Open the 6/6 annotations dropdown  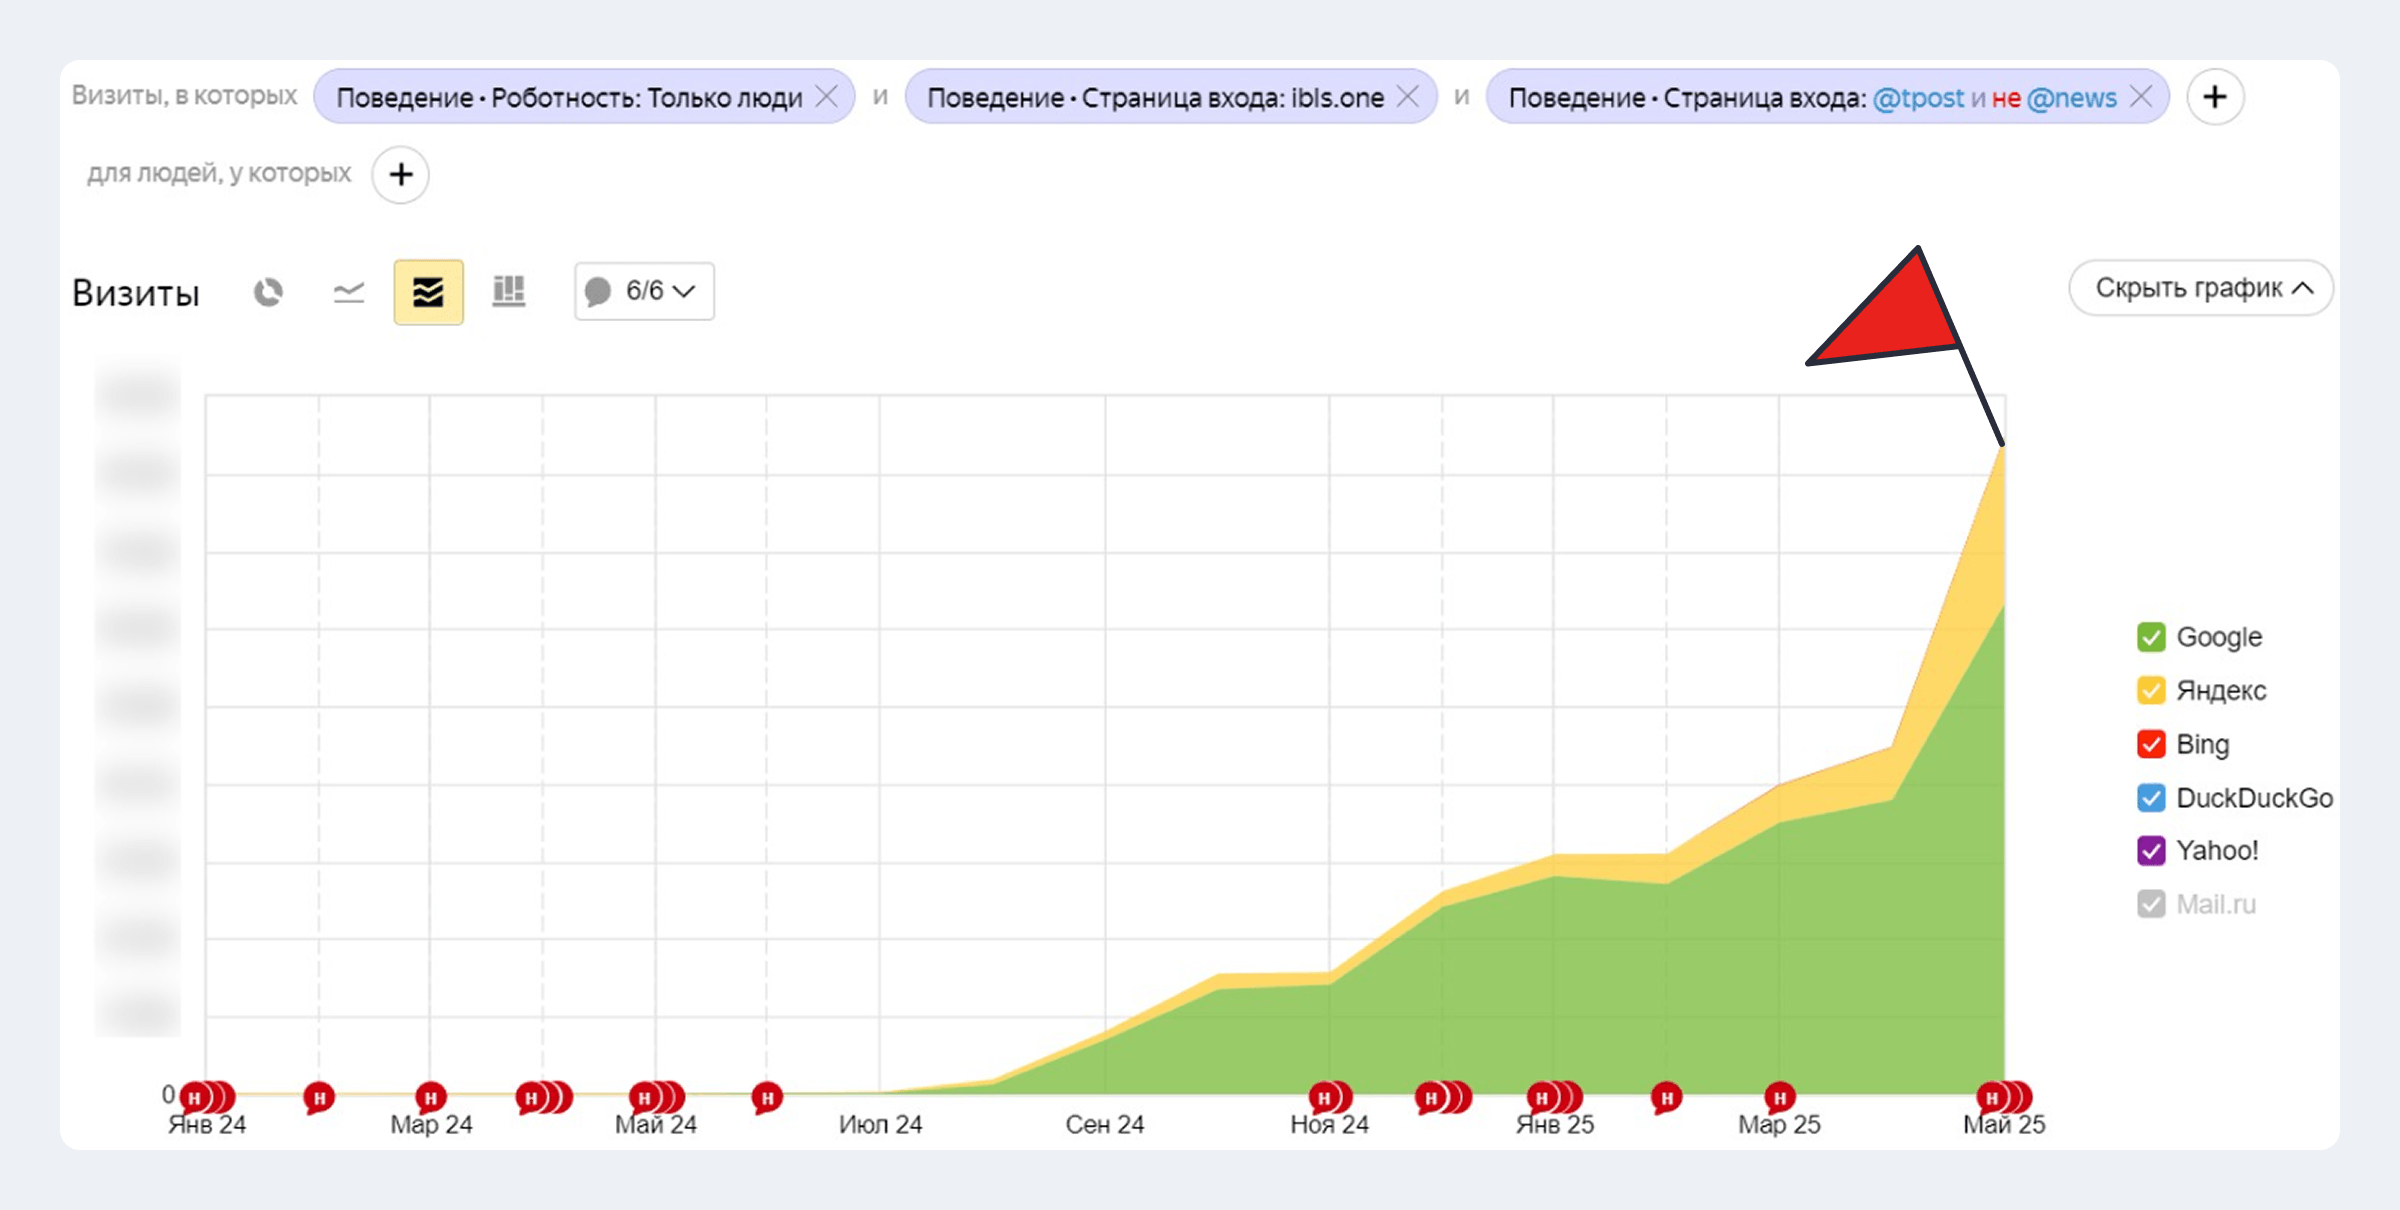pyautogui.click(x=644, y=292)
